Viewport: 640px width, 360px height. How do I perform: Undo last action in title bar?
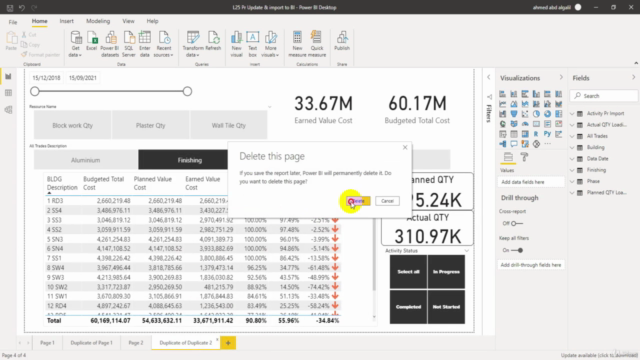[x=22, y=7]
